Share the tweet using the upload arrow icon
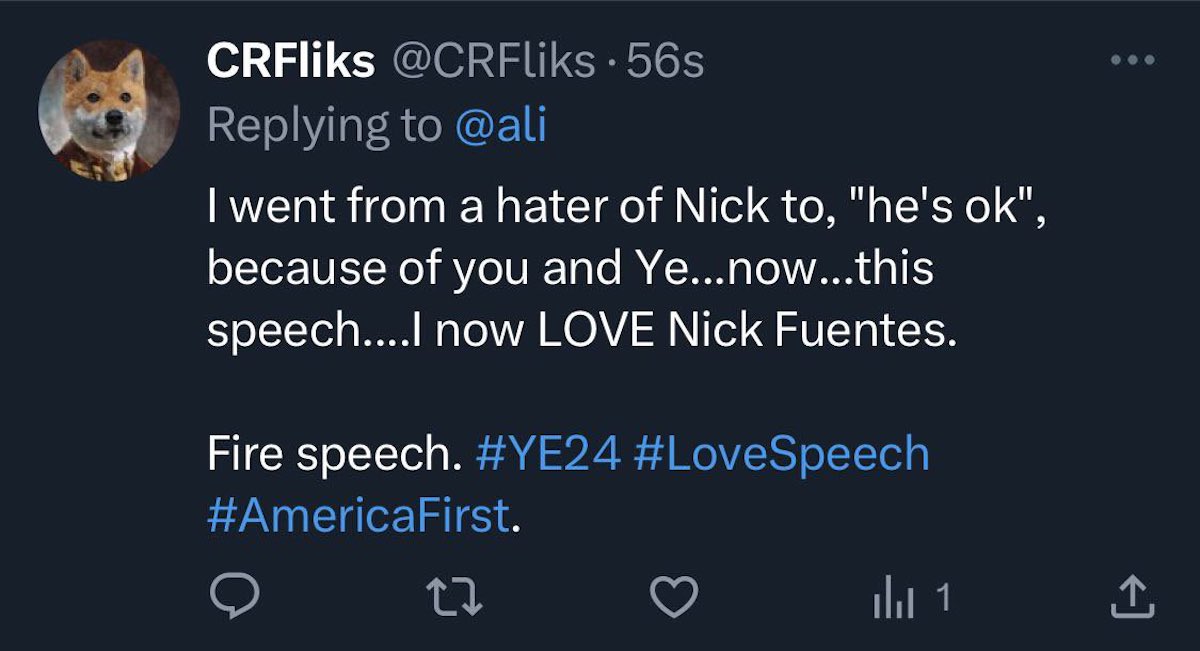1200x651 pixels. pyautogui.click(x=1133, y=598)
